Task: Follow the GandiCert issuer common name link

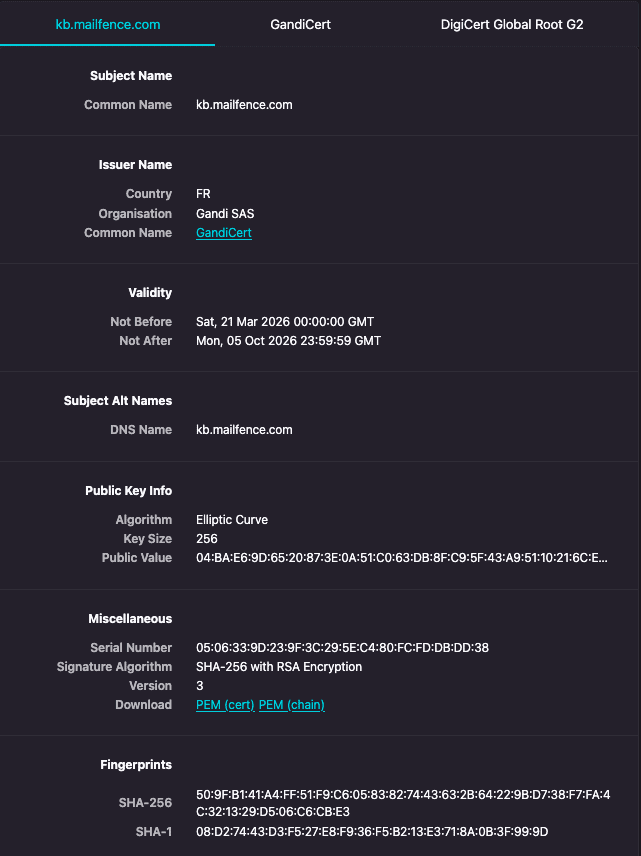Action: (x=224, y=233)
